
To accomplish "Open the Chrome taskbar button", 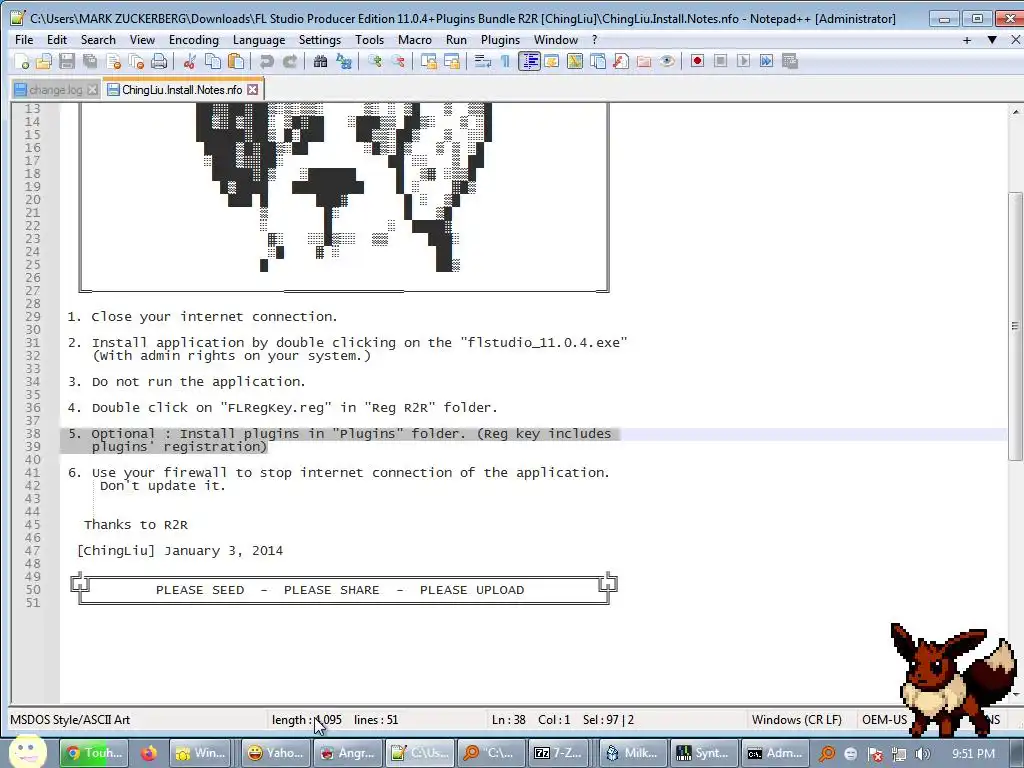I will click(x=93, y=753).
